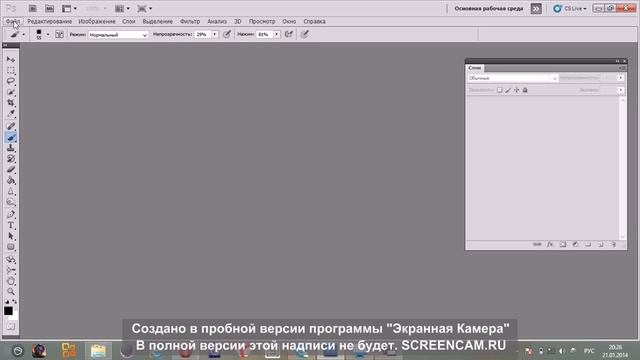The image size is (640, 360).
Task: Open the Файл menu
Action: [13, 21]
